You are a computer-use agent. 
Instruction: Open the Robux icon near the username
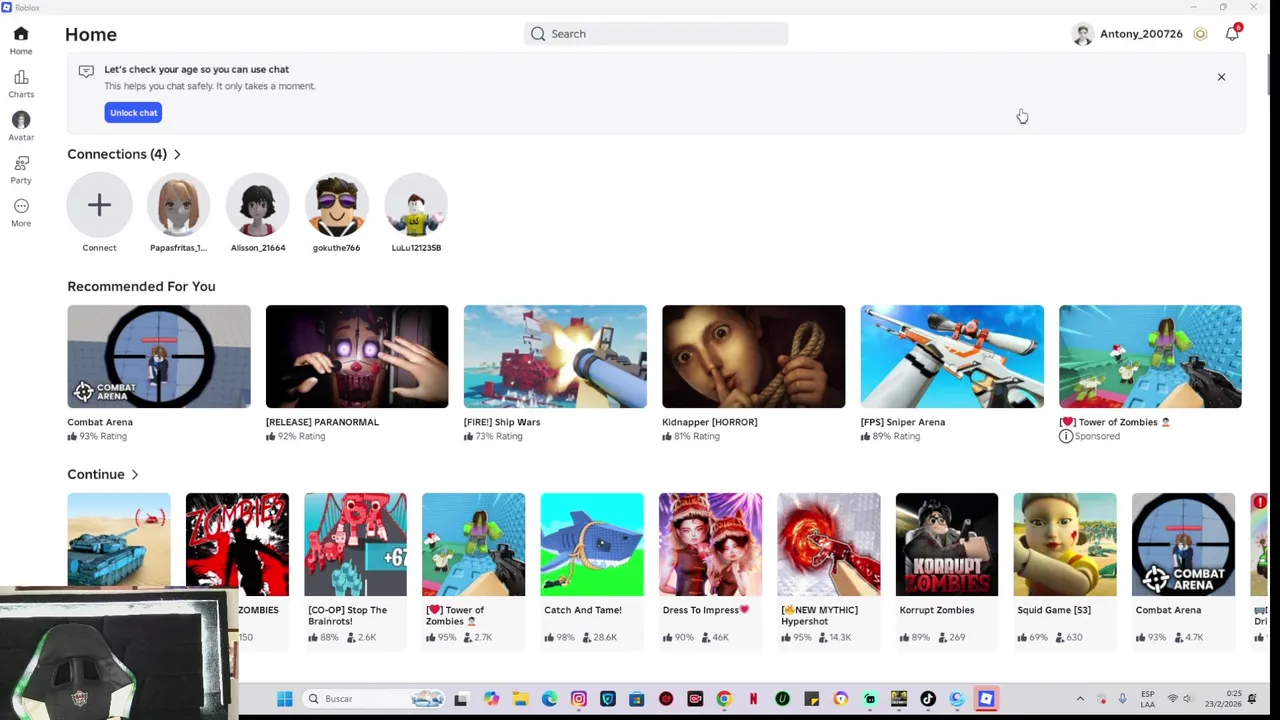[x=1200, y=34]
